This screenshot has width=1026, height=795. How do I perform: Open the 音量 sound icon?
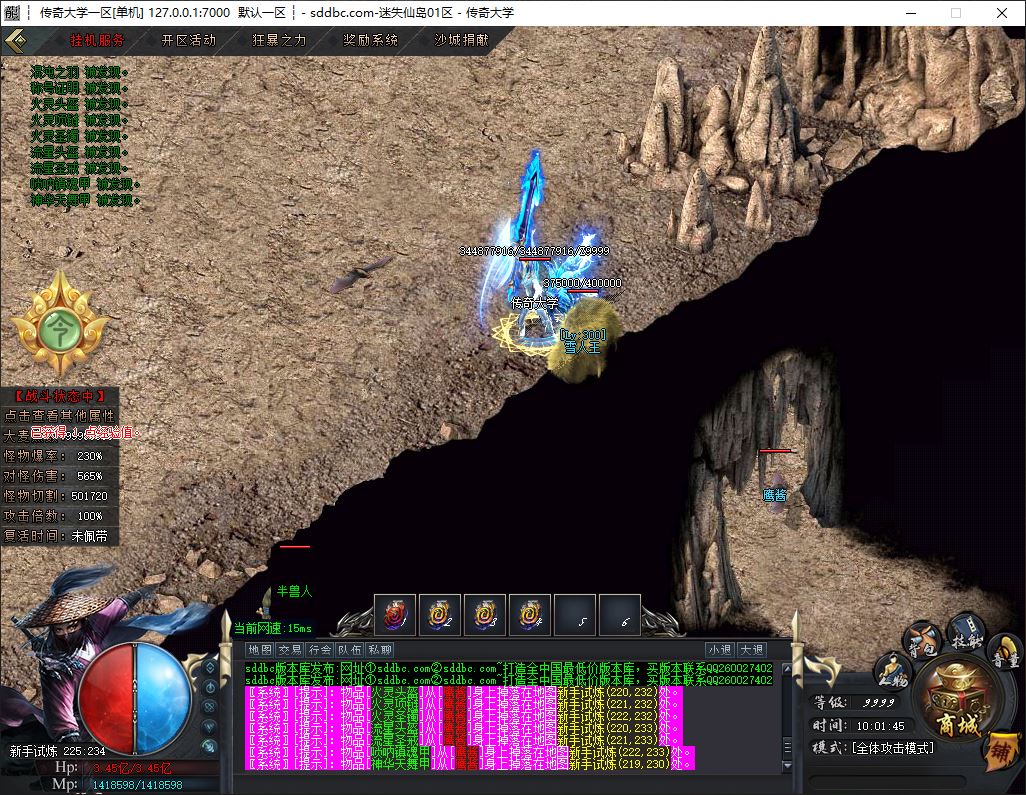pos(1006,654)
